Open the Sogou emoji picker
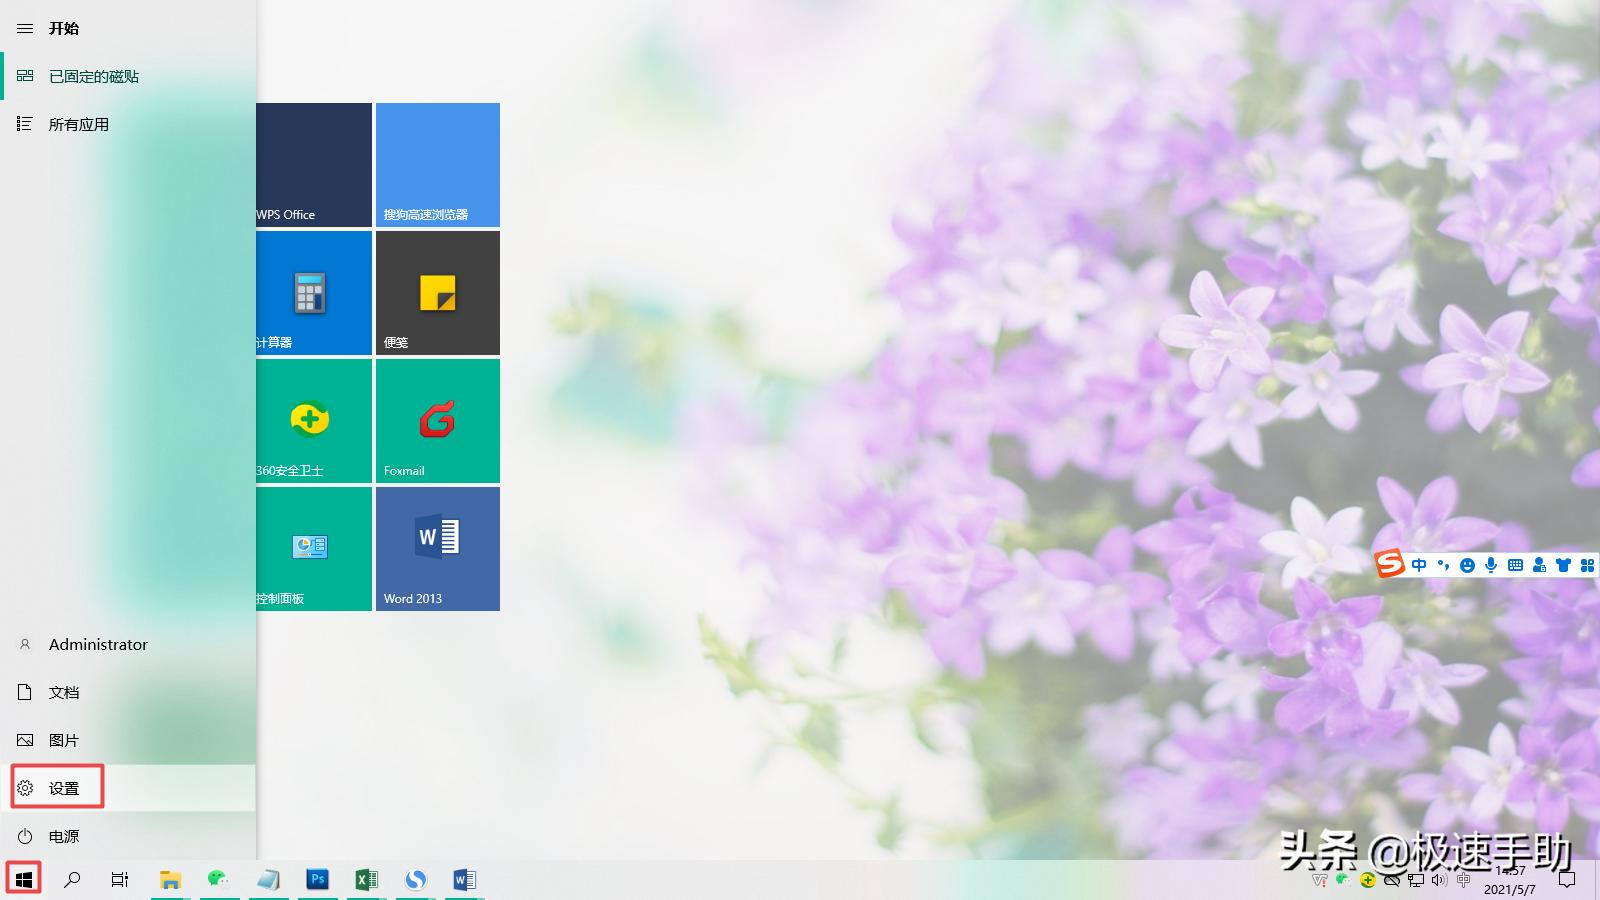 [x=1467, y=565]
